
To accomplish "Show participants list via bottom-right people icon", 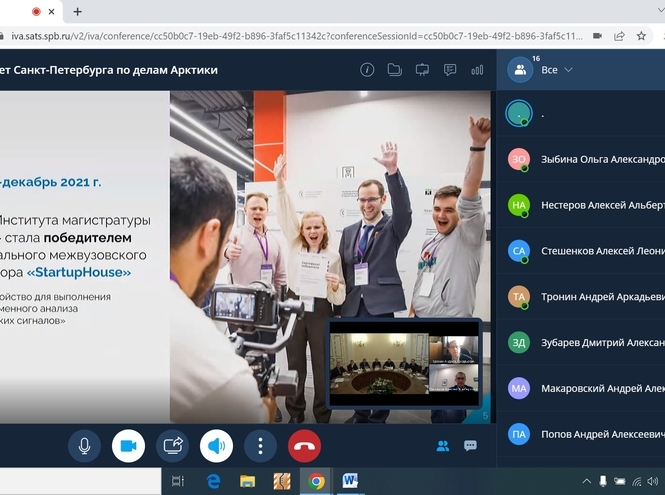I will click(443, 446).
